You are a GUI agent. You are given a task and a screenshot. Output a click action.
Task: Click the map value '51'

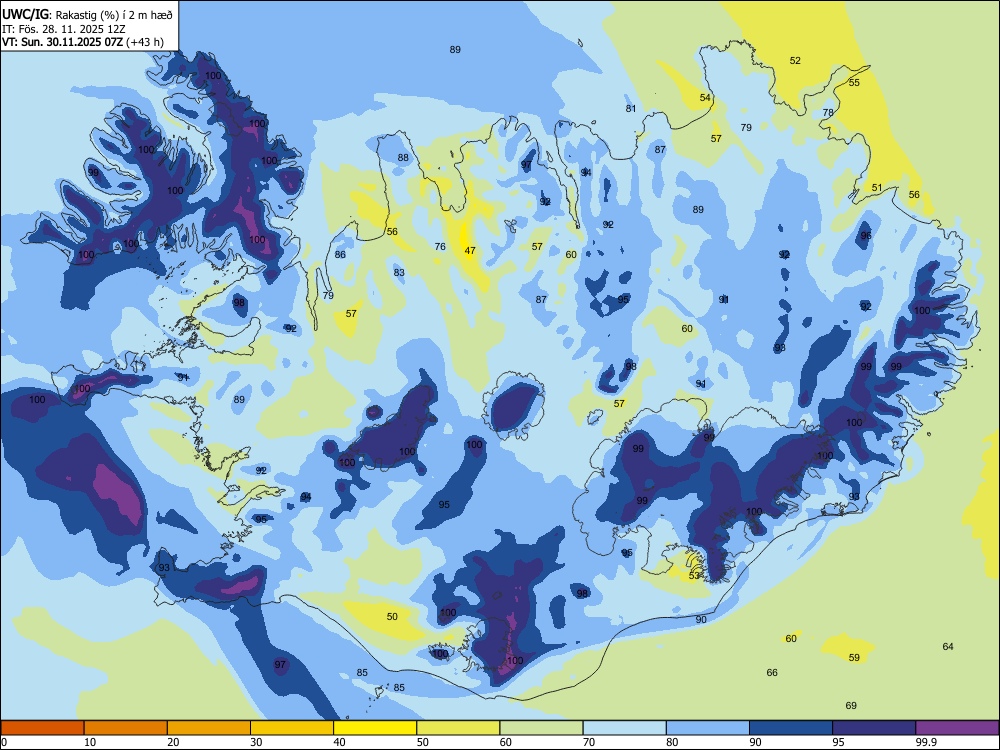(x=878, y=188)
